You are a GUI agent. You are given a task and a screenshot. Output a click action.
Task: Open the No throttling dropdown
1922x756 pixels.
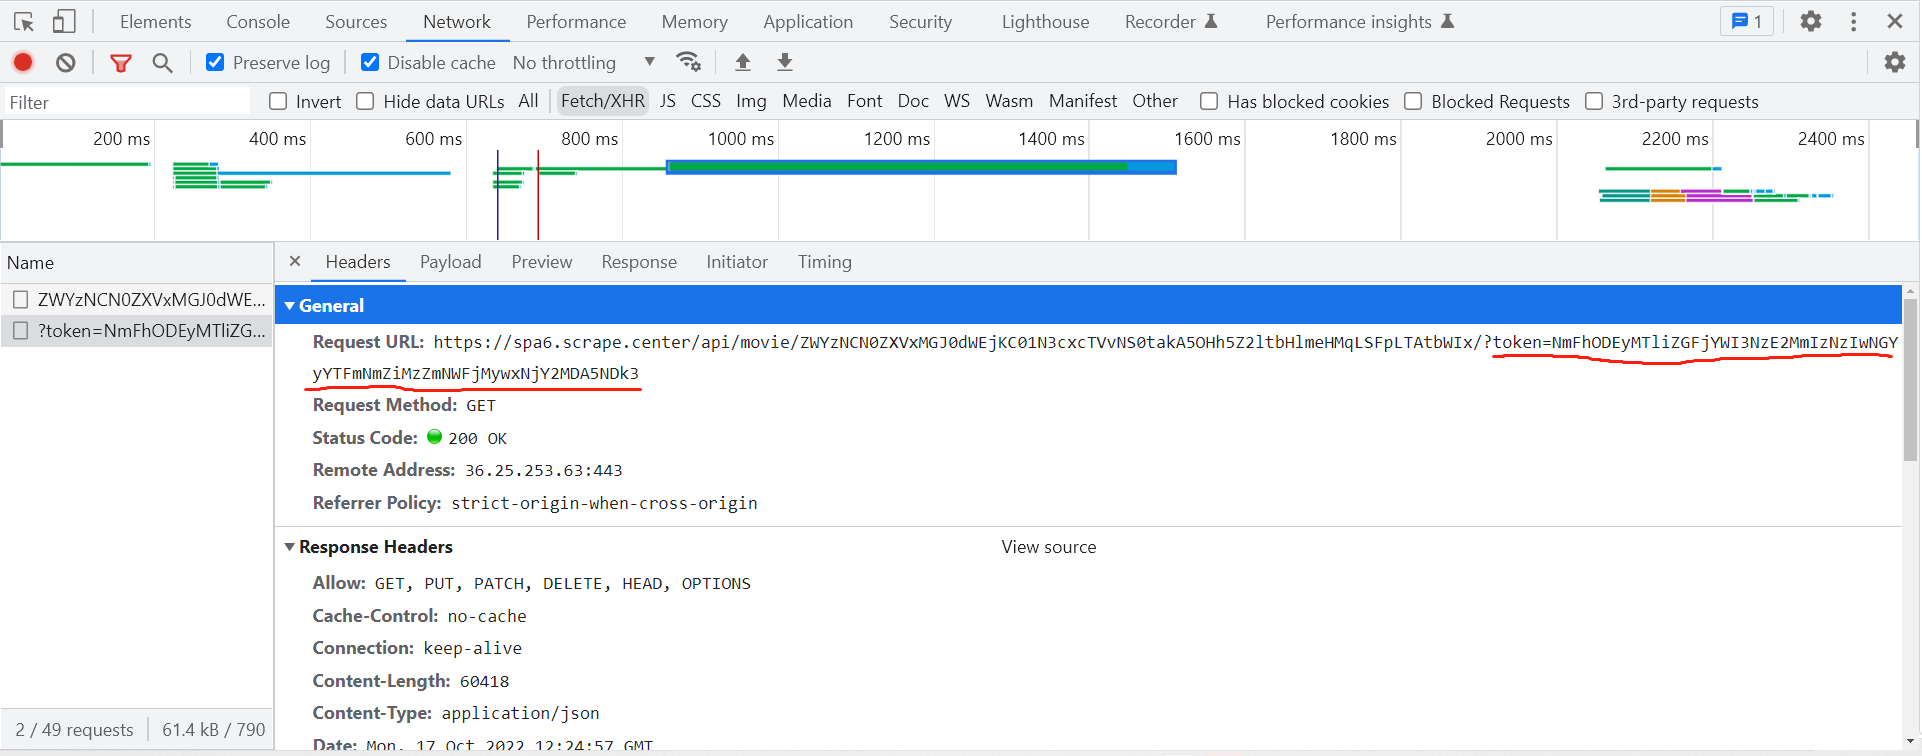[584, 62]
